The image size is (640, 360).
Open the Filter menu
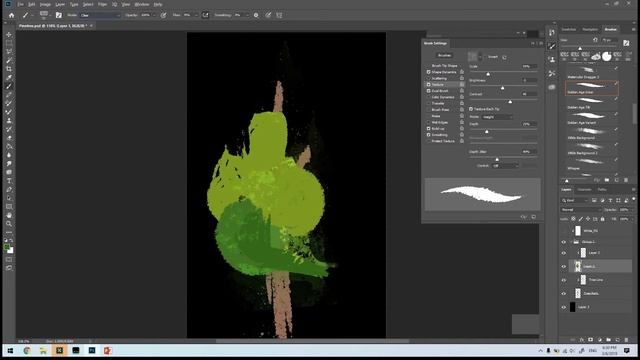pyautogui.click(x=102, y=4)
